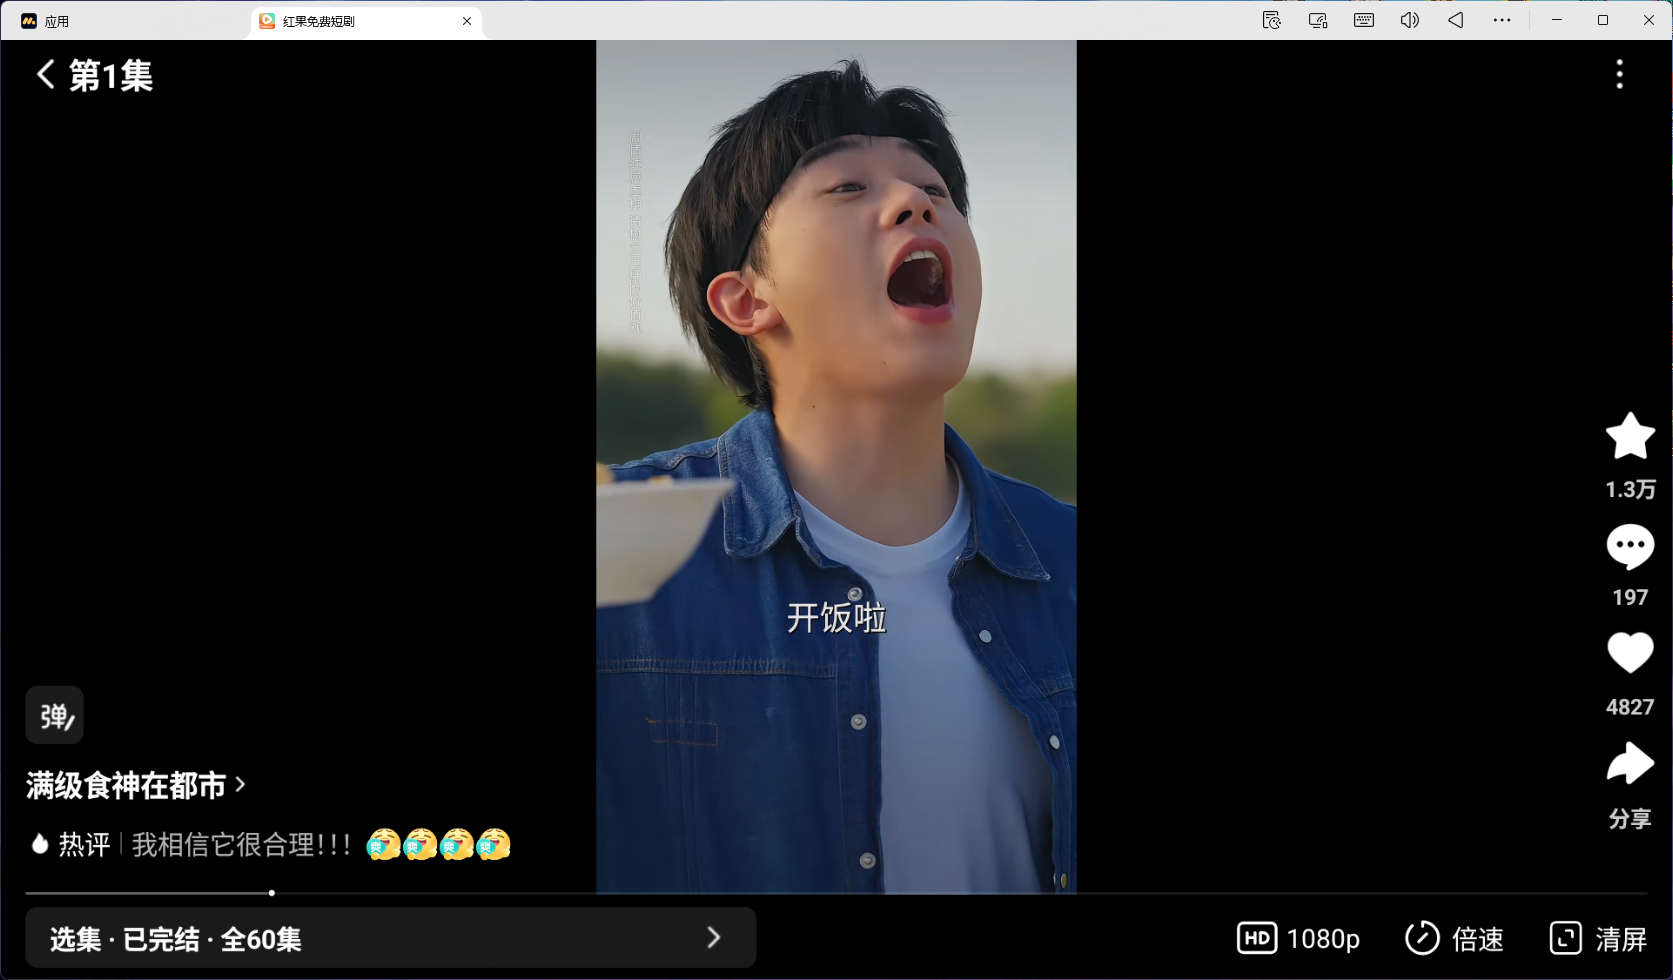This screenshot has height=980, width=1673.
Task: Click the document-clock icon in title bar
Action: [x=1272, y=20]
